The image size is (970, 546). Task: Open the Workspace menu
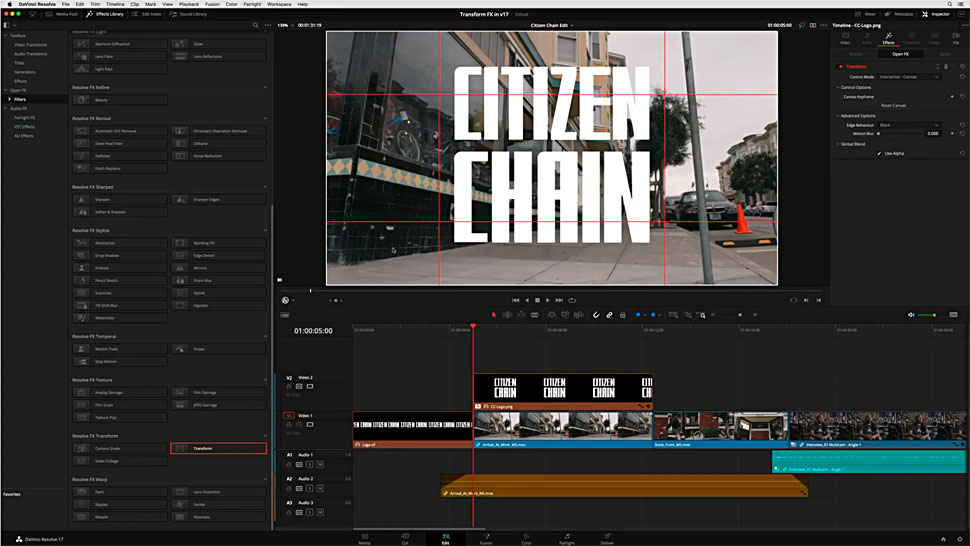point(279,4)
